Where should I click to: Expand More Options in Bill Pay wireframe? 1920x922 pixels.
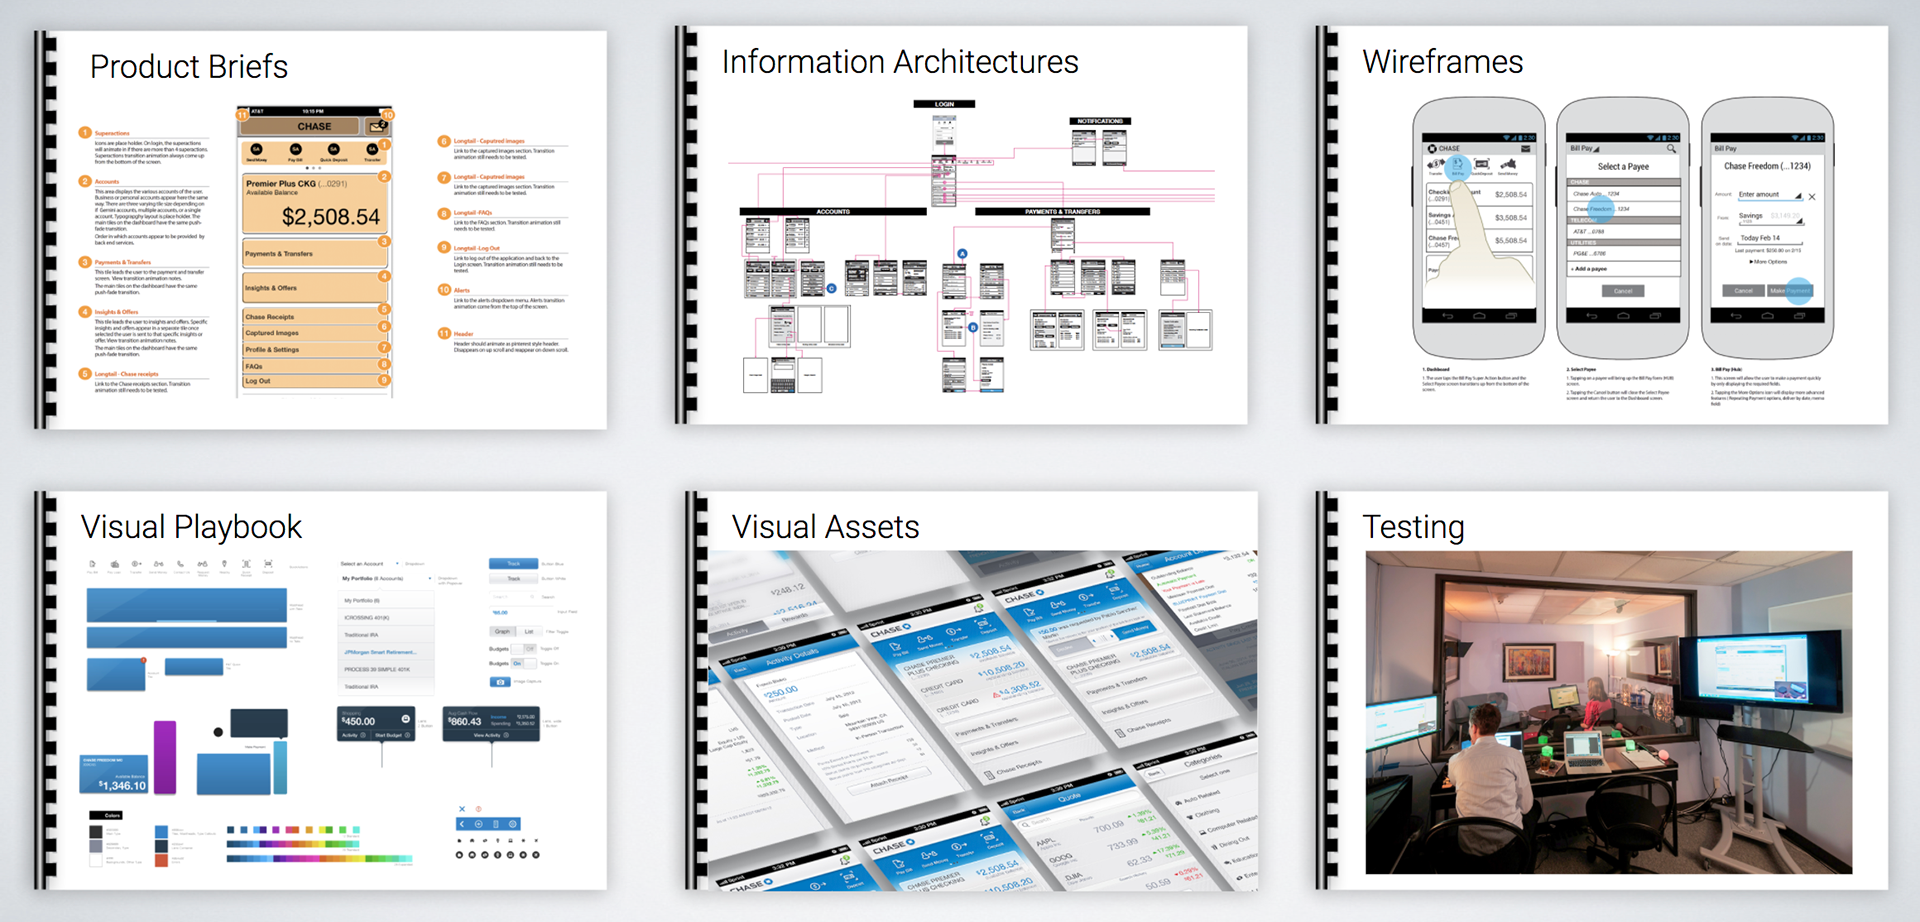(1767, 262)
